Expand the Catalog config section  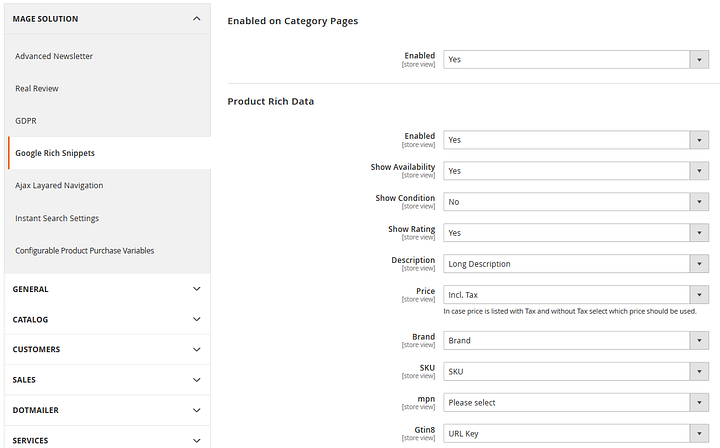coord(107,320)
